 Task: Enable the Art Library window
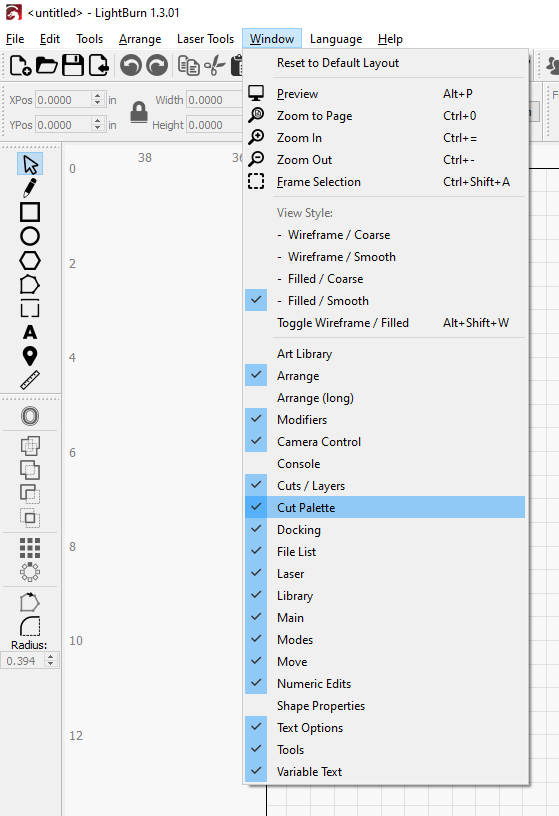tap(385, 354)
